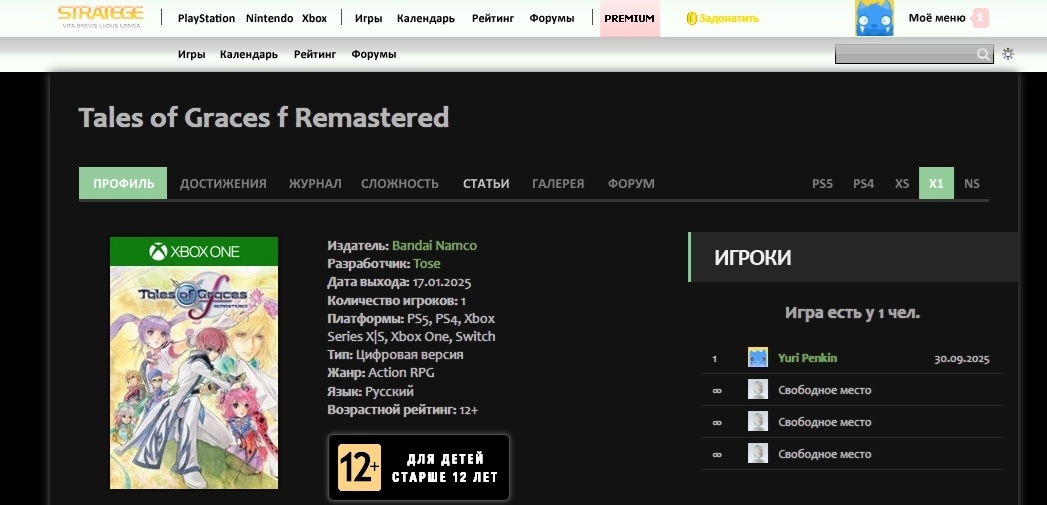Click the 12+ age rating badge
This screenshot has height=505, width=1047.
(419, 467)
